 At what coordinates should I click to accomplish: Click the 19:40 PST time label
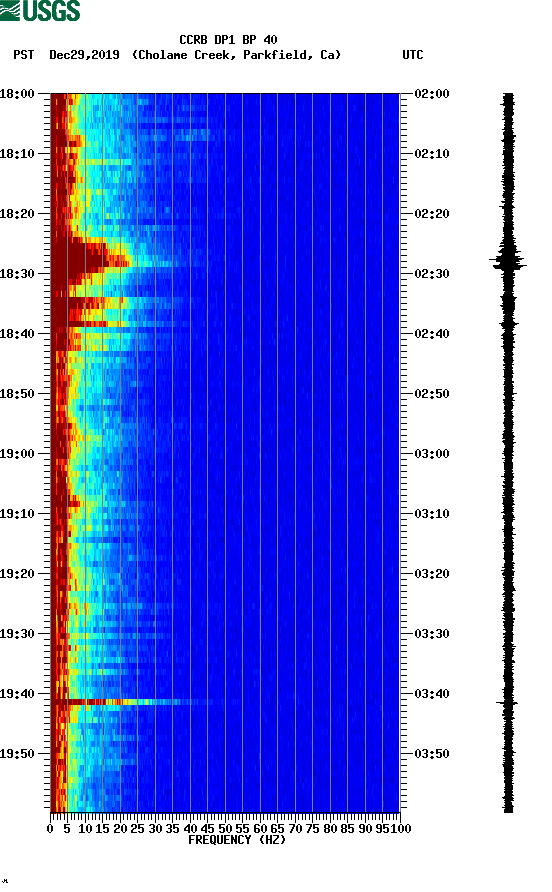(x=17, y=693)
